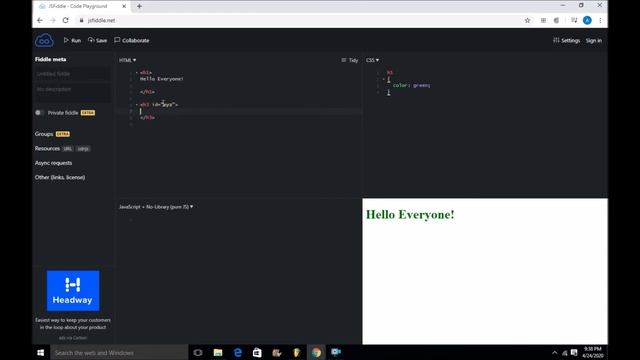640x360 pixels.
Task: Open the HTML panel dropdown
Action: [x=127, y=60]
